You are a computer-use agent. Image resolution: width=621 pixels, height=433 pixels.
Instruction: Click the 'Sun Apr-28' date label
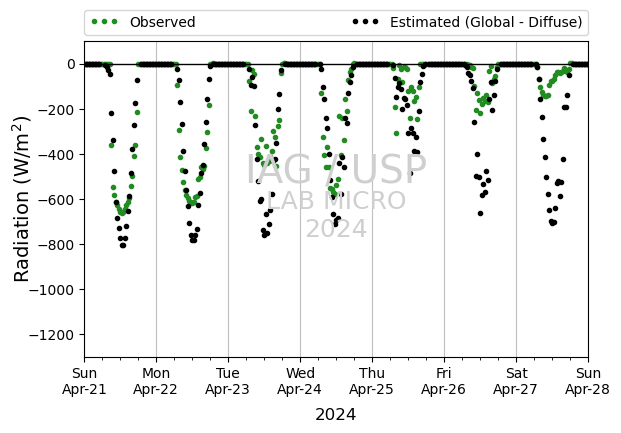(x=588, y=381)
